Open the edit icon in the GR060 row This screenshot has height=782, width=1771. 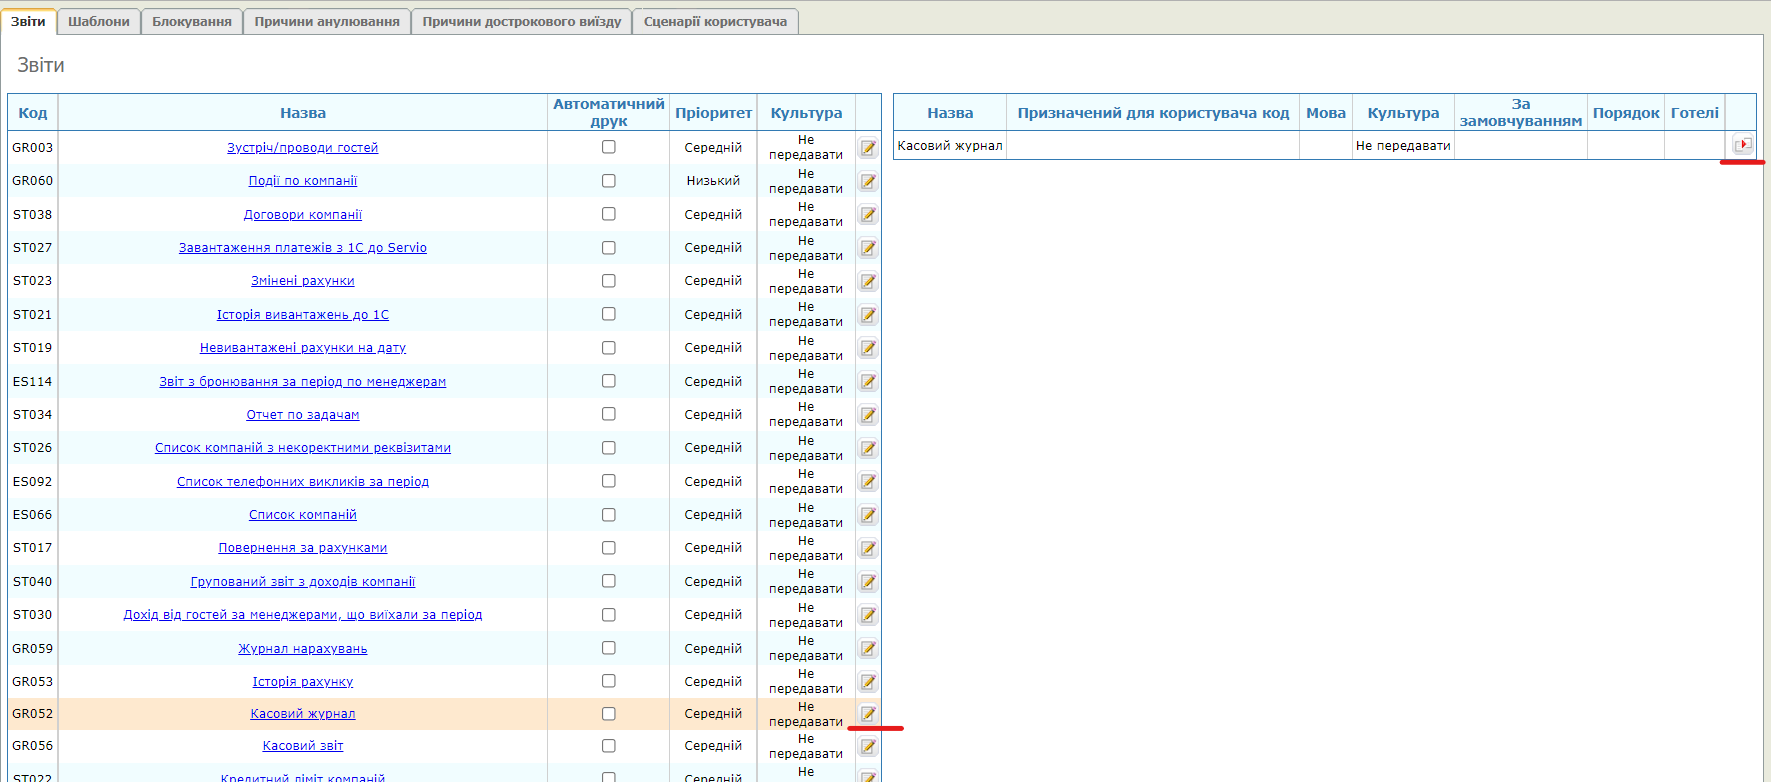868,182
